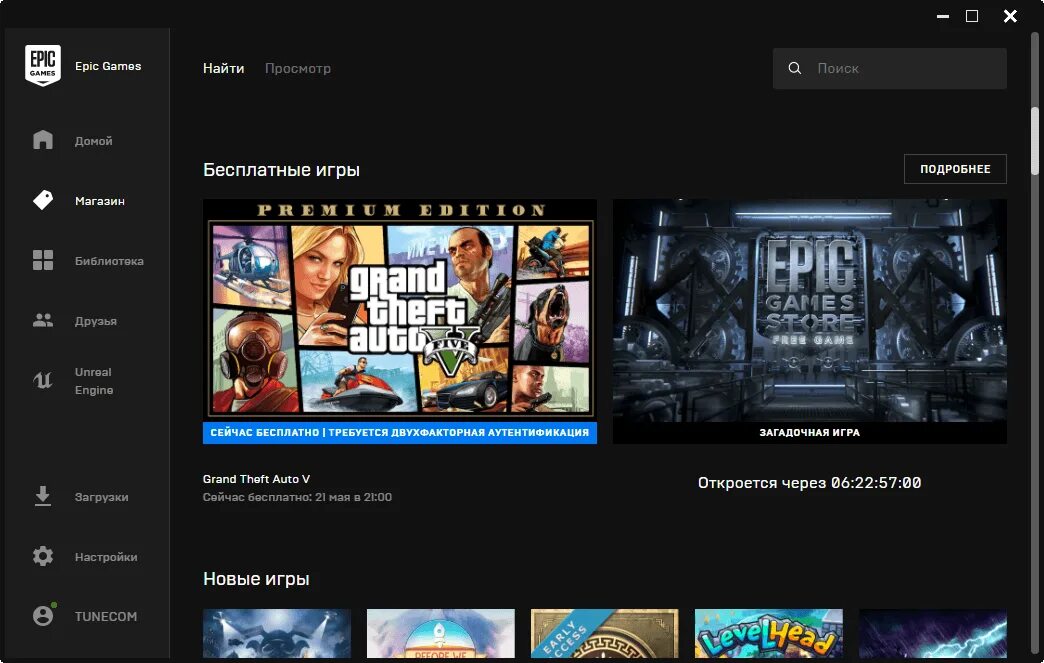Open the Grand Theft Auto V banner

(x=399, y=310)
